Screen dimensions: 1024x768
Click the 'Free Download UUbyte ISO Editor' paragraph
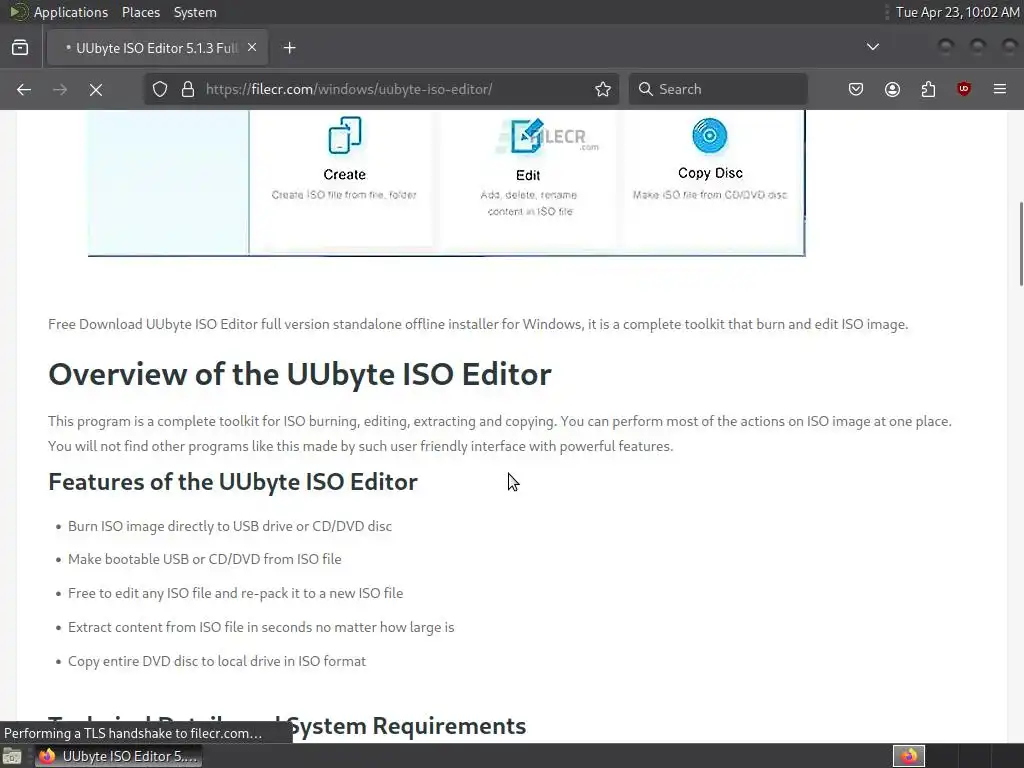pyautogui.click(x=478, y=325)
